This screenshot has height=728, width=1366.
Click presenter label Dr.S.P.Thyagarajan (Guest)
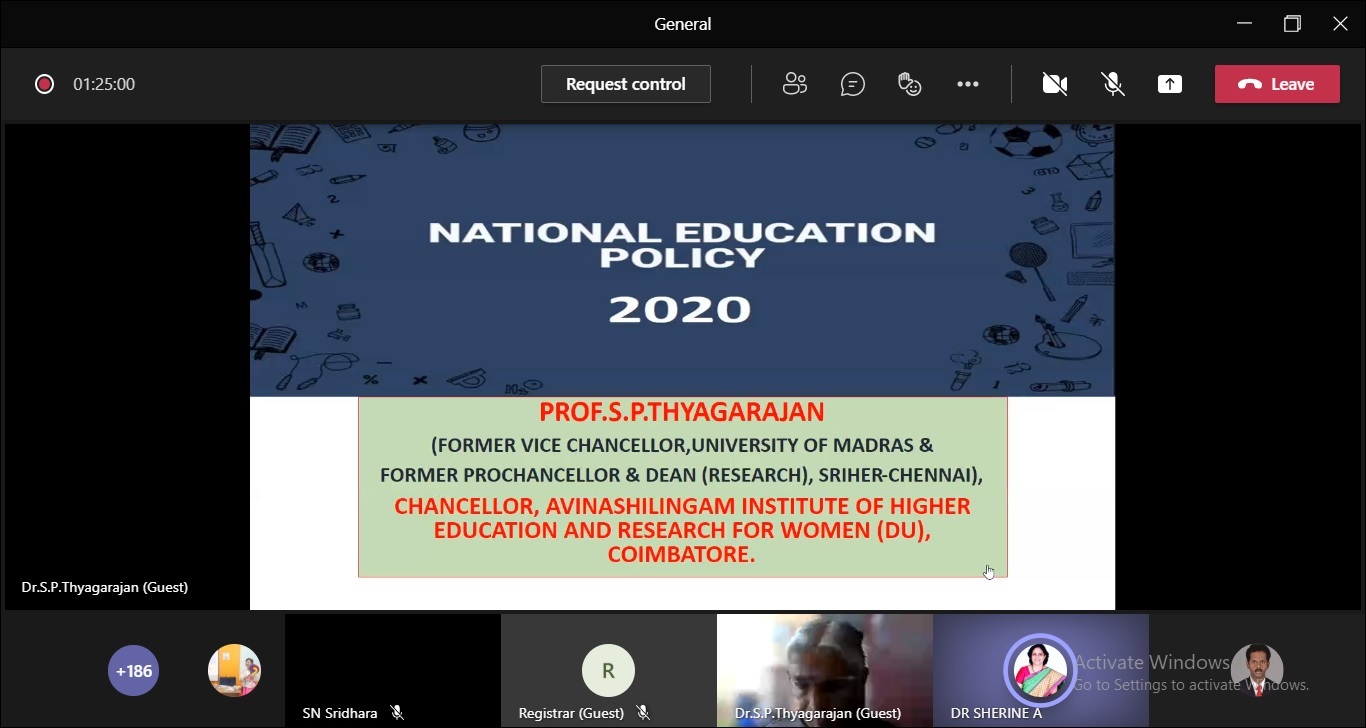[x=105, y=587]
